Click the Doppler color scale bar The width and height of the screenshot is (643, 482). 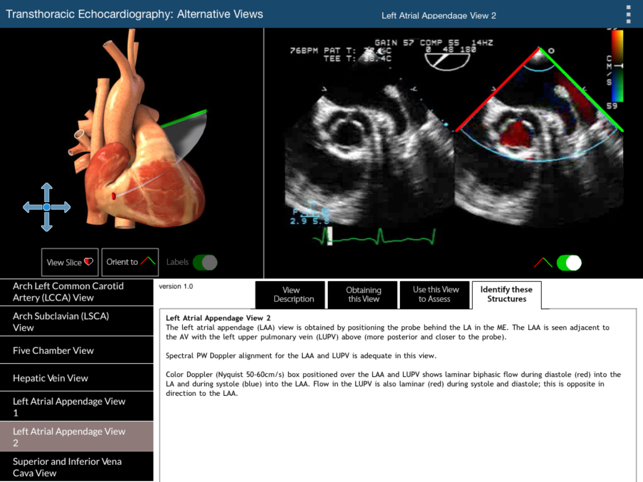pos(615,65)
